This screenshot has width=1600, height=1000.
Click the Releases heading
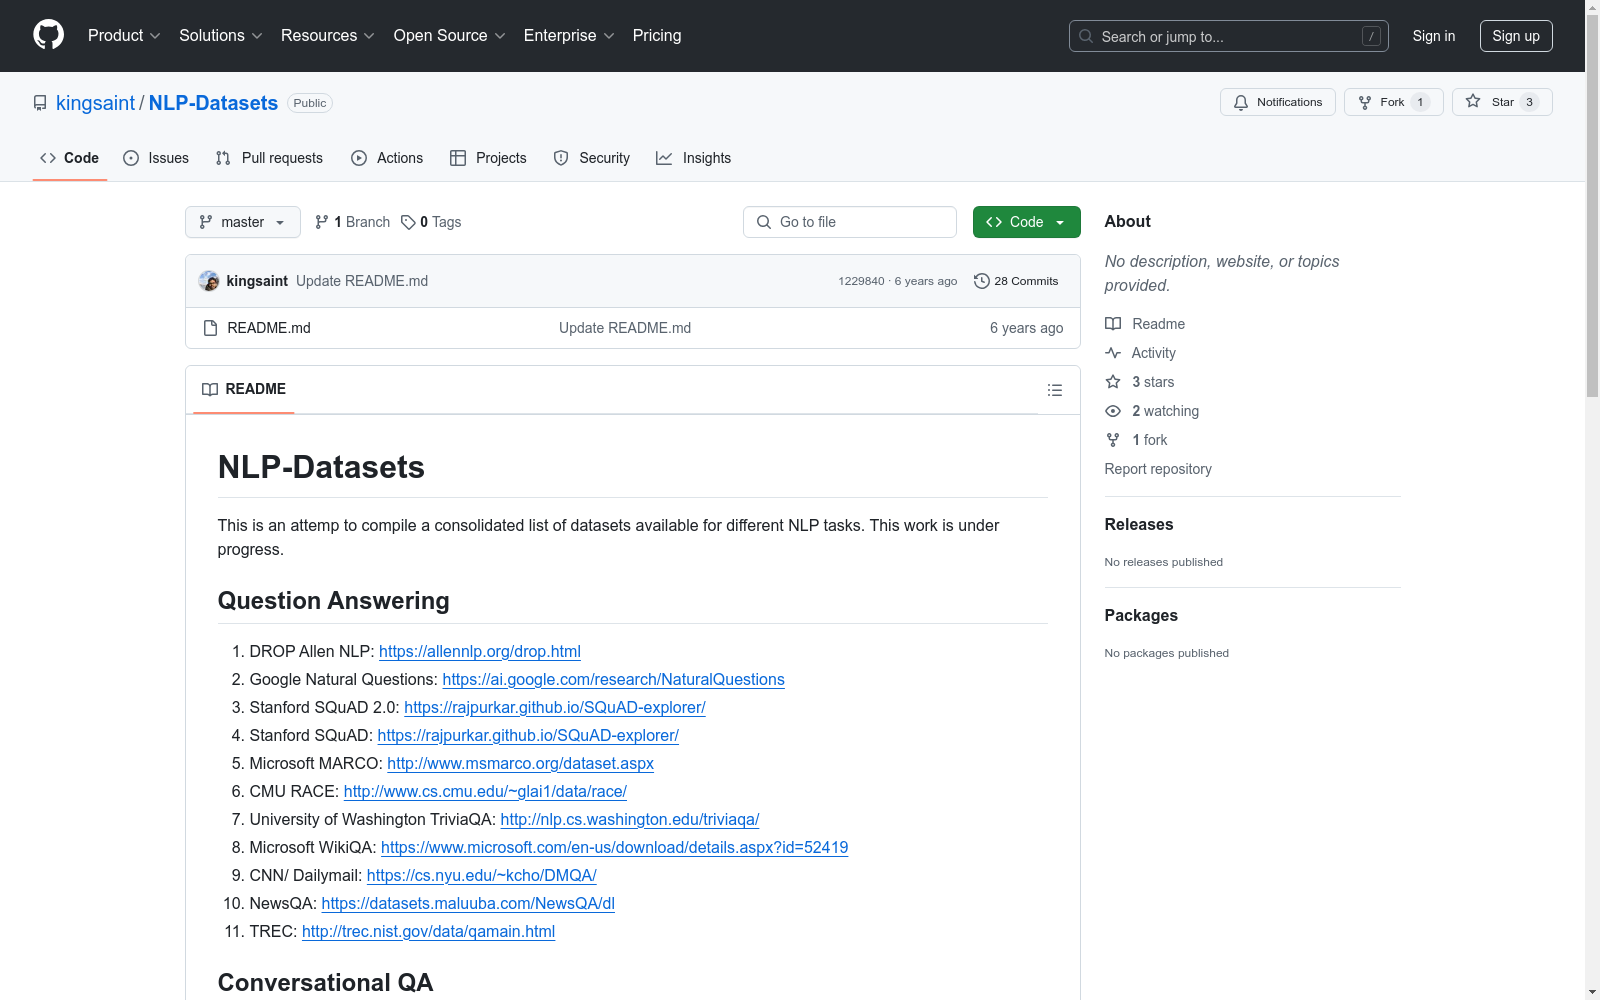[1139, 524]
